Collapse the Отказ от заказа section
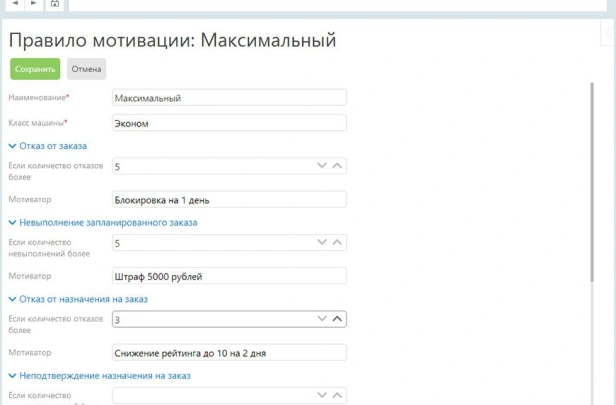The image size is (616, 405). [x=12, y=146]
